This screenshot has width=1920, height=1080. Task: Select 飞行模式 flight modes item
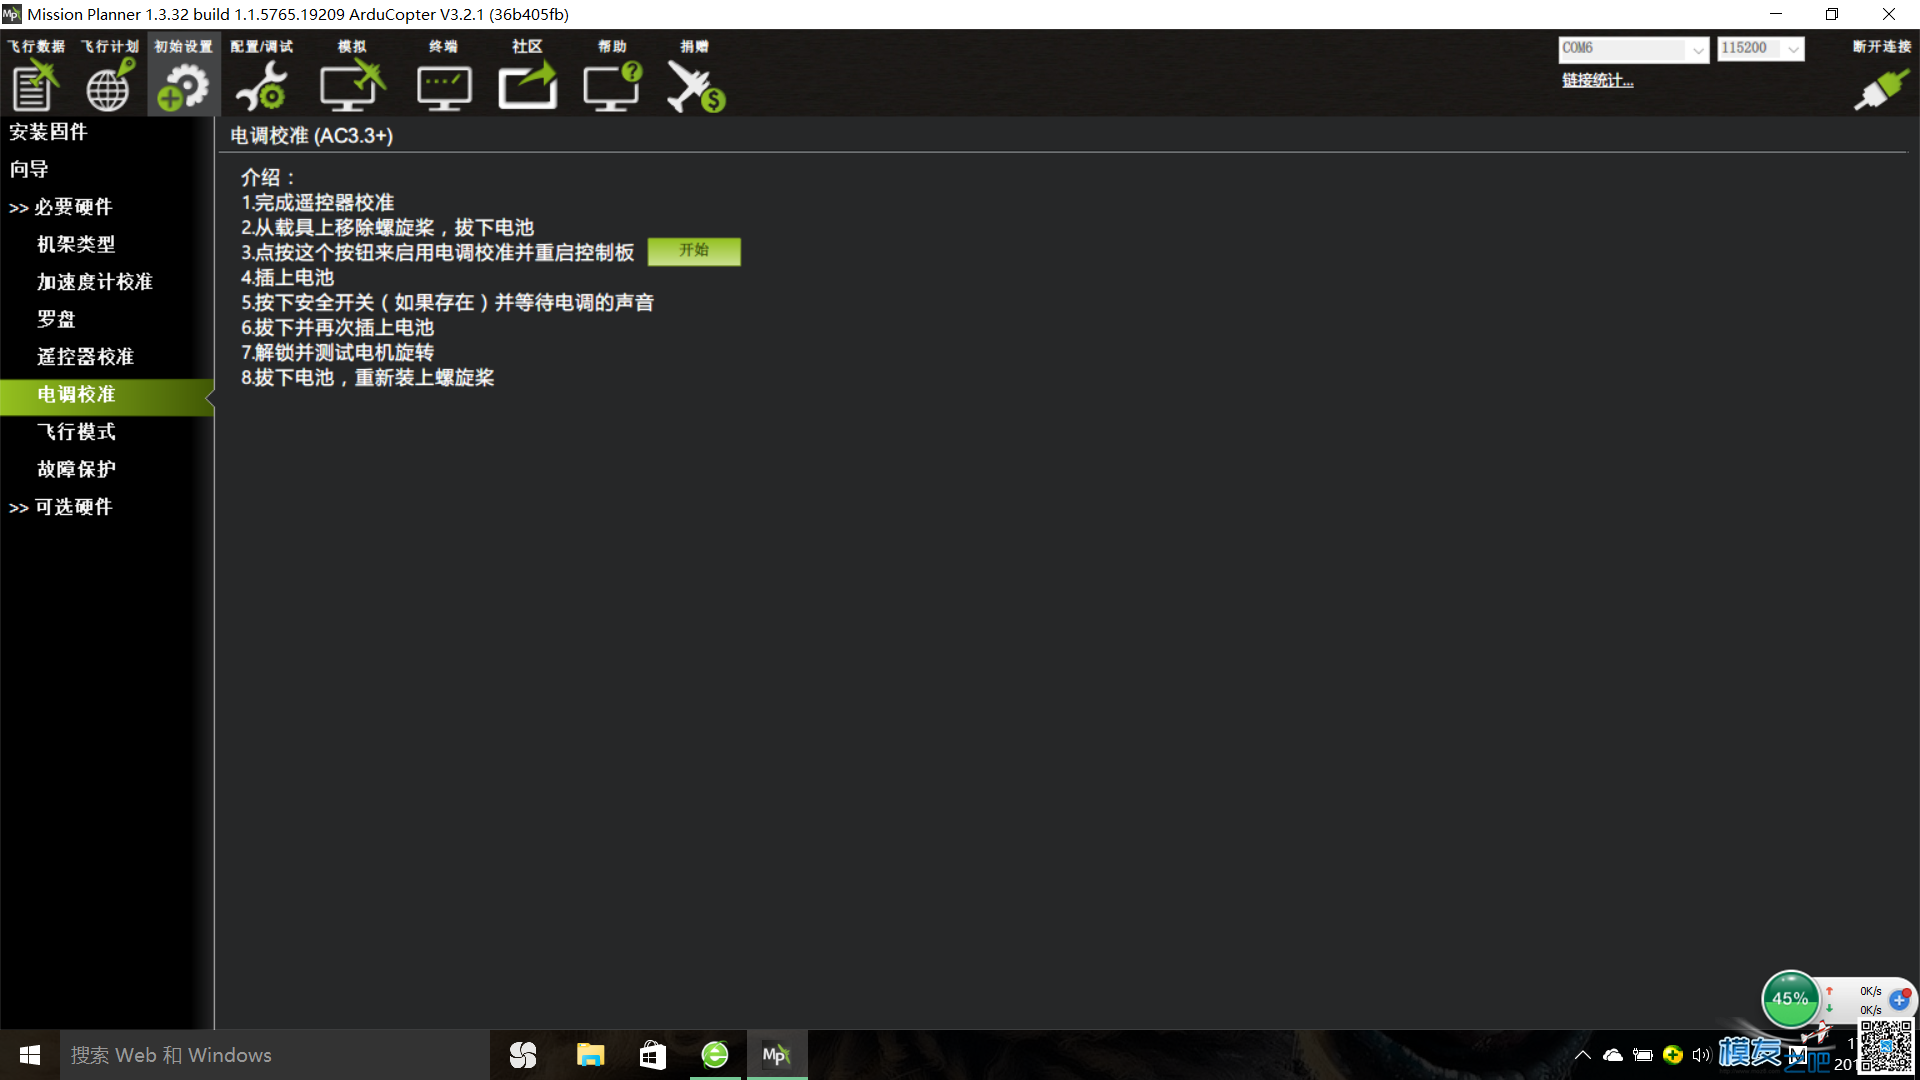click(x=76, y=432)
